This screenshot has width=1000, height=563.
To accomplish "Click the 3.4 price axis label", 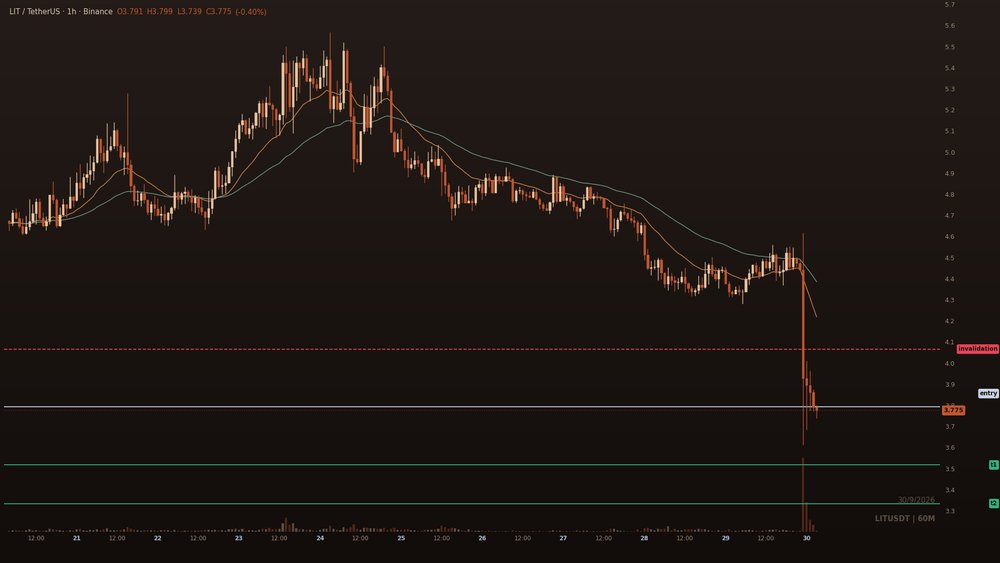I will (950, 490).
